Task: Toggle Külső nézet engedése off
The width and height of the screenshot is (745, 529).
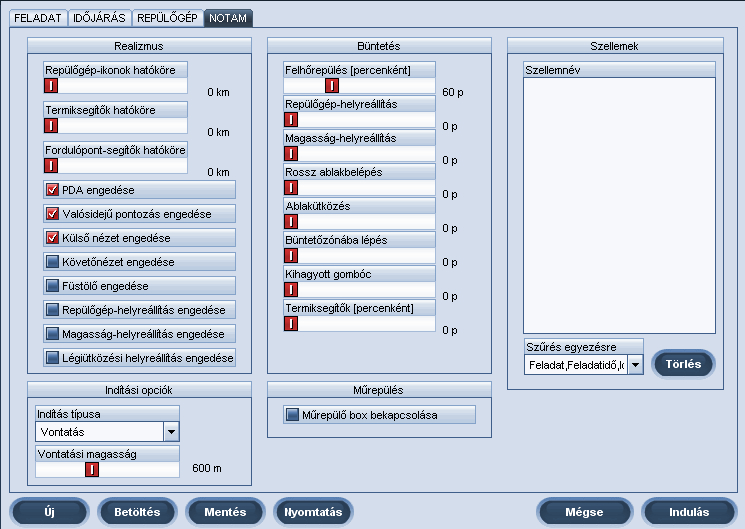Action: pos(53,238)
